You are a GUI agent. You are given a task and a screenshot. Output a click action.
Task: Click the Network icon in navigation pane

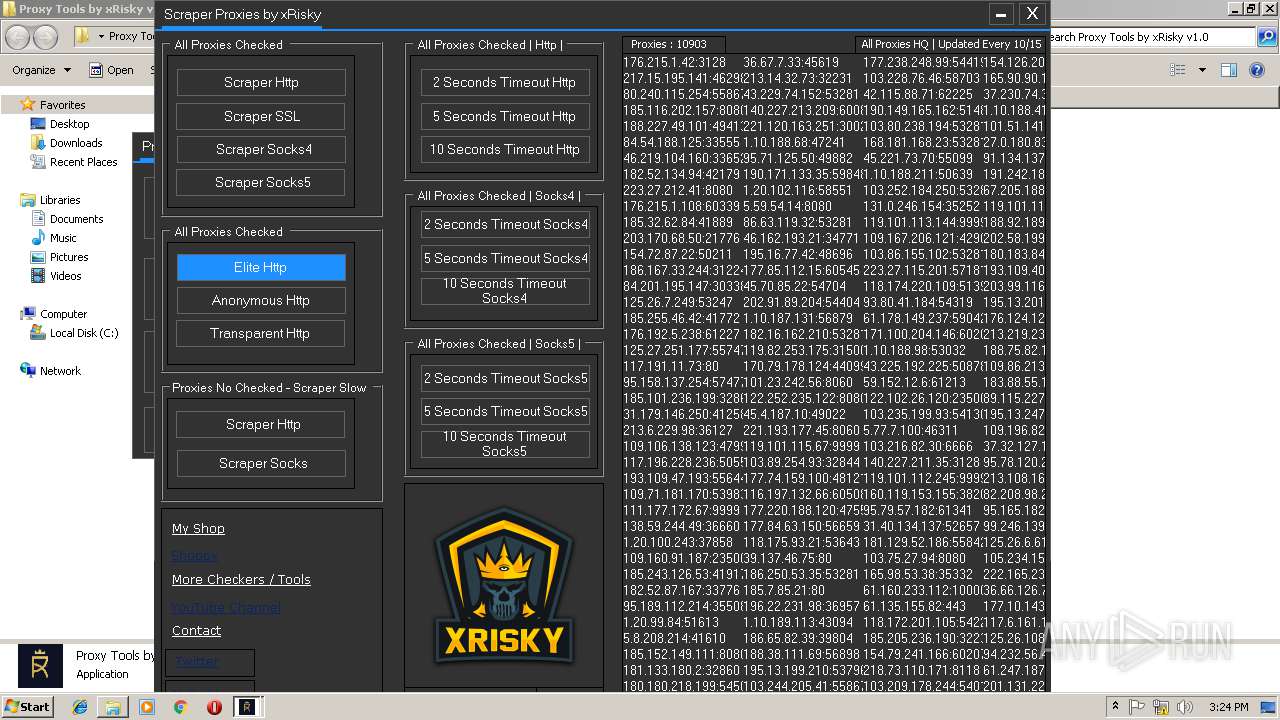[x=28, y=371]
